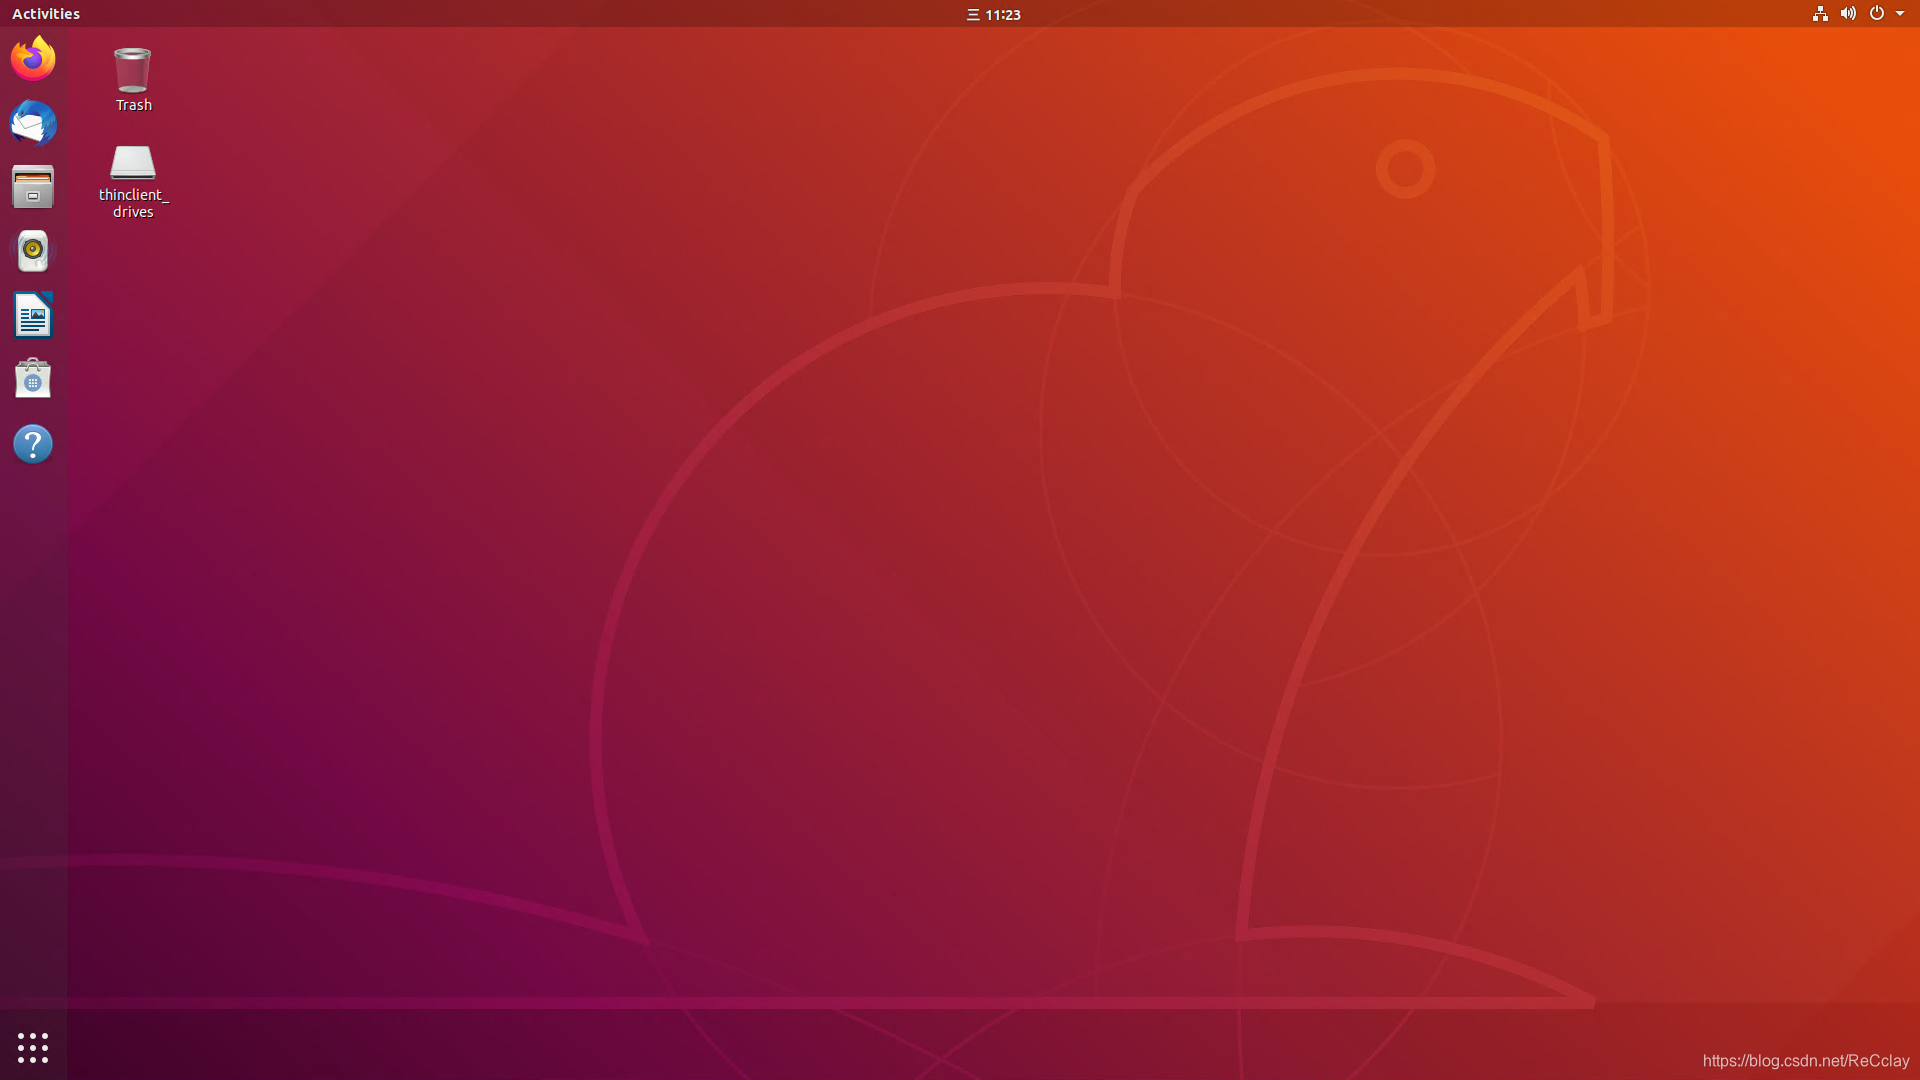Launch Firefox from the dock

pyautogui.click(x=33, y=58)
